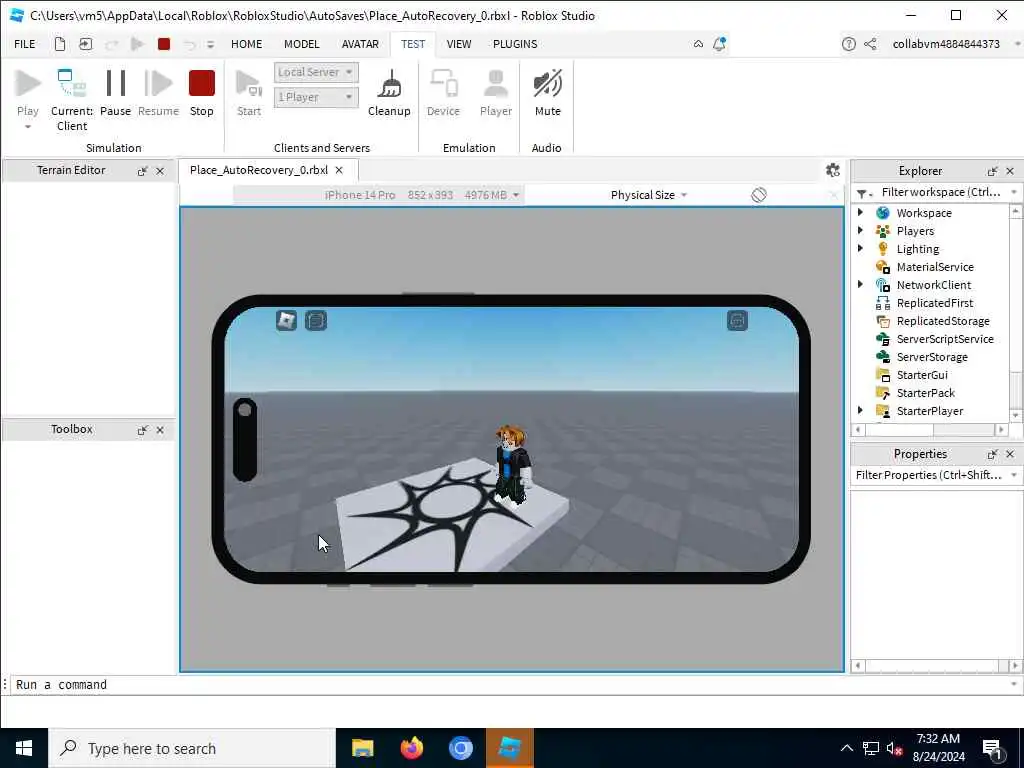
Task: Open the account name dropdown arrow
Action: click(1017, 44)
